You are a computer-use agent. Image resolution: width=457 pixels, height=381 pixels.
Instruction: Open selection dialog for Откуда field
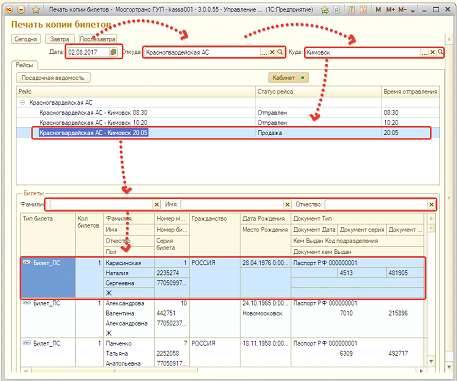point(264,52)
